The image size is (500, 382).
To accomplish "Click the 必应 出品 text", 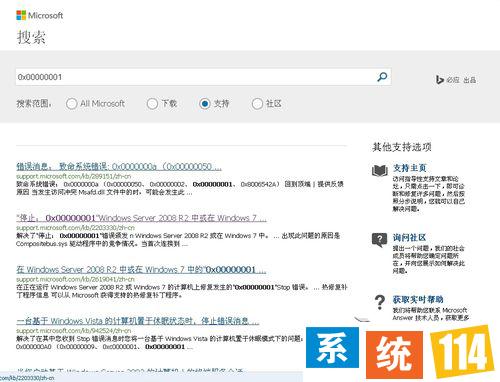I will coord(461,80).
